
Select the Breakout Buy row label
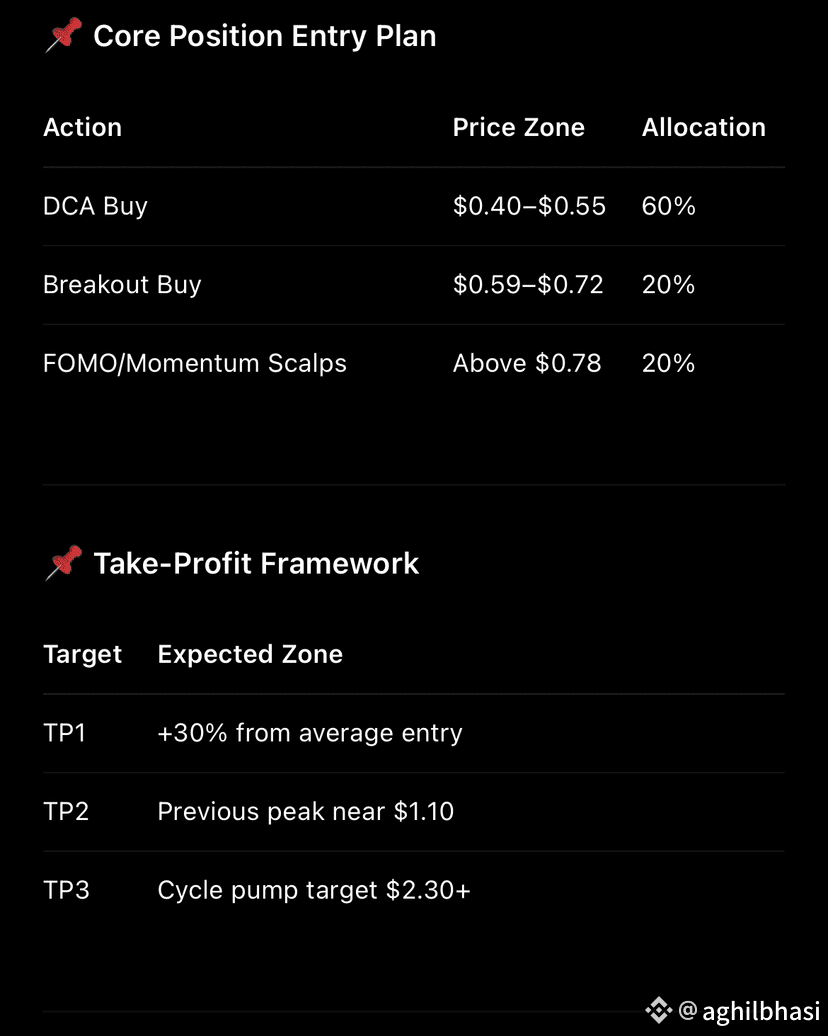122,285
